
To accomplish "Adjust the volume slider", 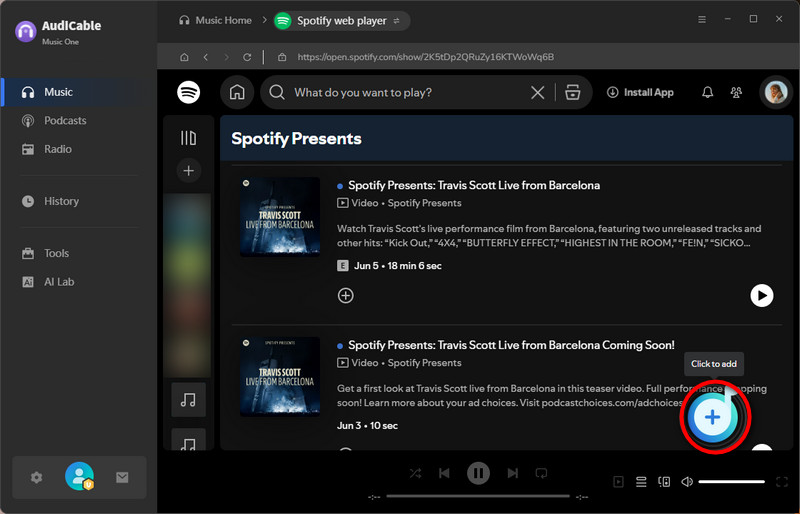I will coord(732,482).
